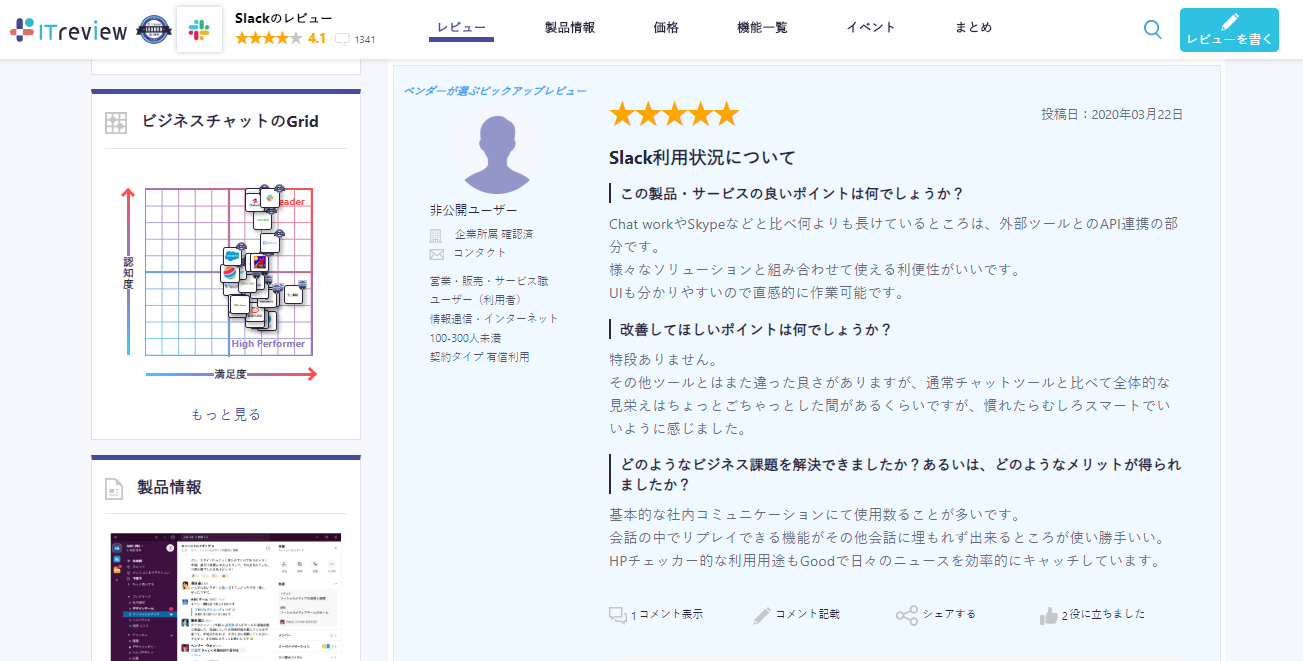Open the 機能一覧 tab
This screenshot has height=661, width=1303.
[x=764, y=29]
